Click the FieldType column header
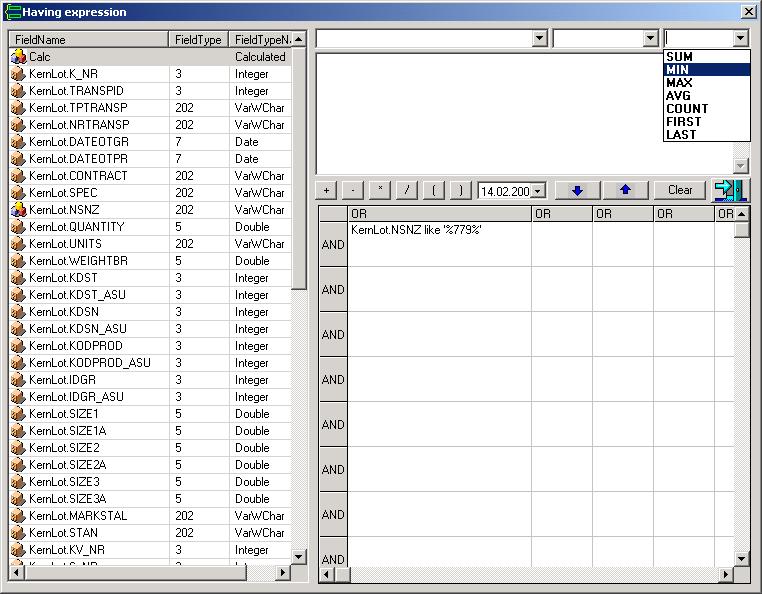 point(198,39)
